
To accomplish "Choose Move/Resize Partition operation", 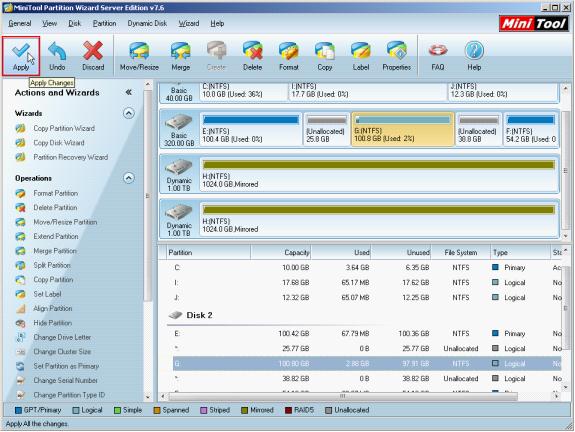I will click(x=65, y=222).
